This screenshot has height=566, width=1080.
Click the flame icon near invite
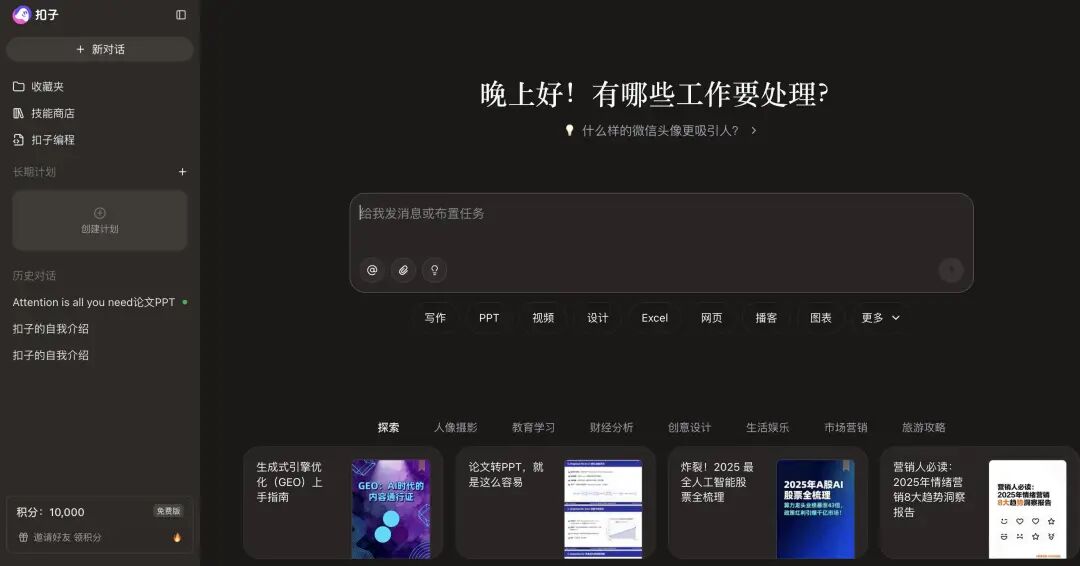point(177,537)
